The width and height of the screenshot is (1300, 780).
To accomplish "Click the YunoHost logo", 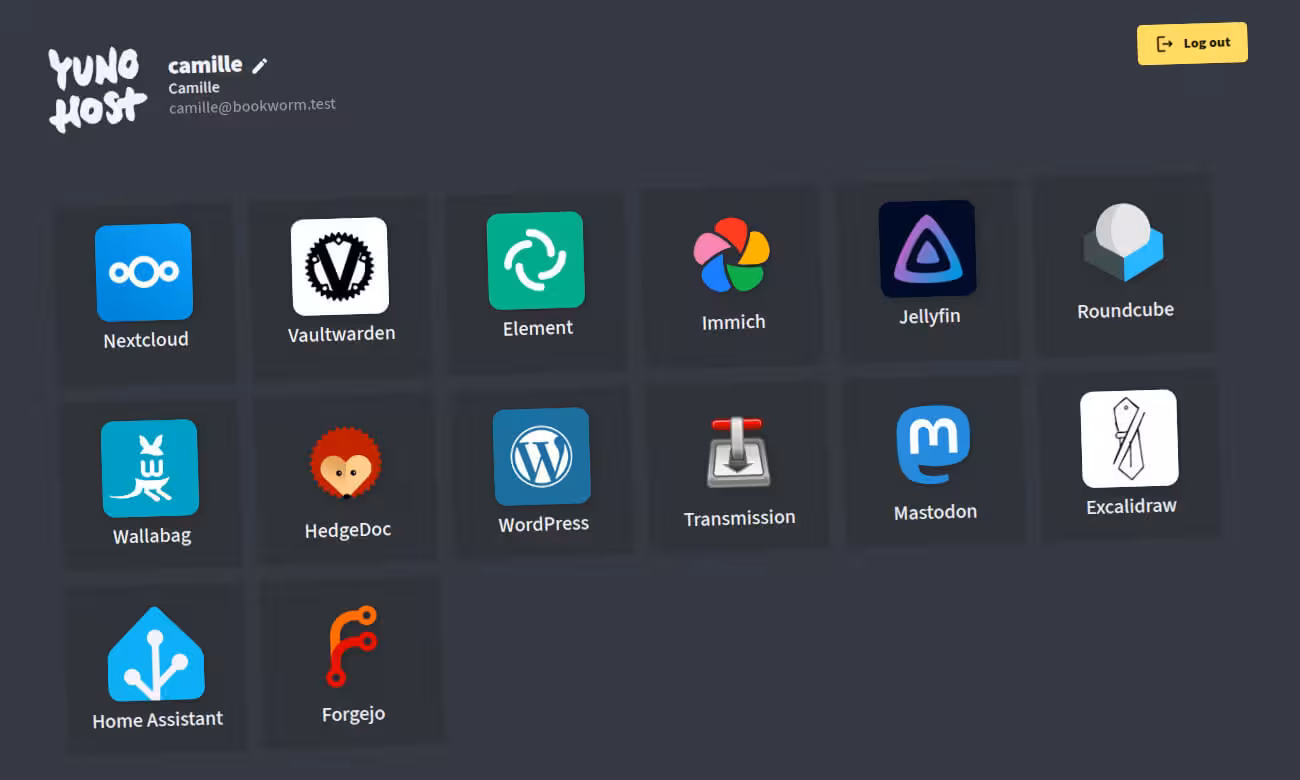I will [96, 88].
